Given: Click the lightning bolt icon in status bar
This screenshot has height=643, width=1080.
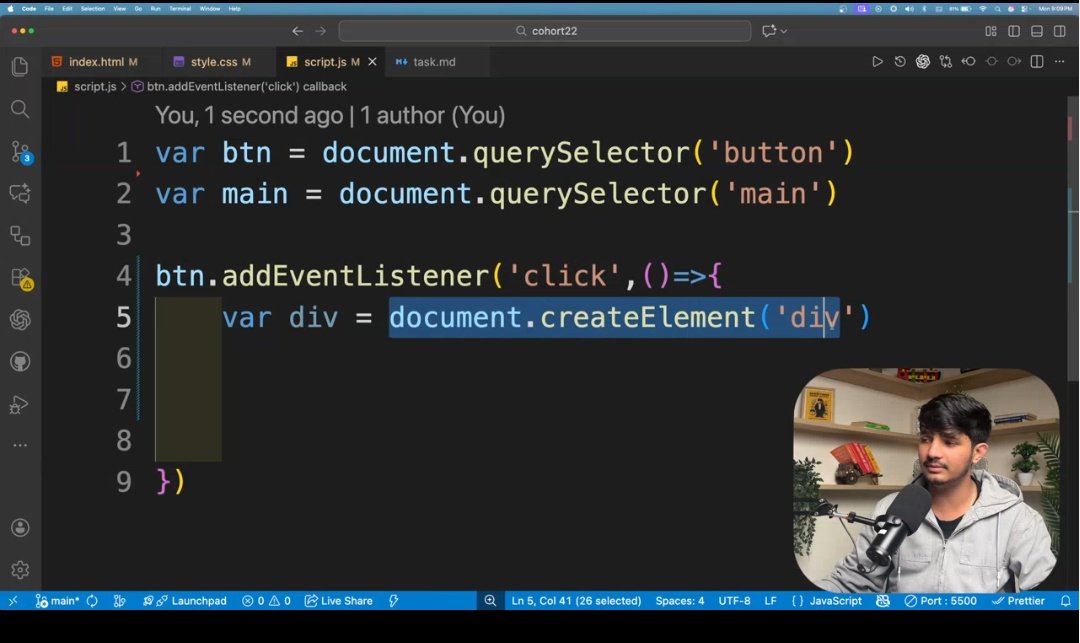Looking at the screenshot, I should click(x=393, y=600).
